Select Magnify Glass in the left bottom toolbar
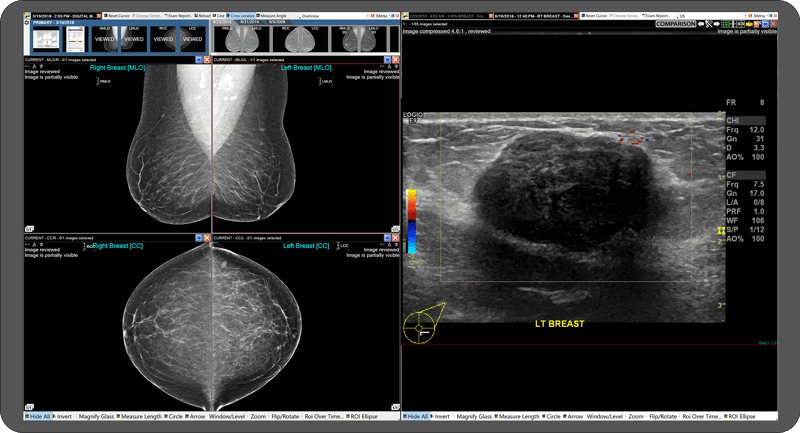The width and height of the screenshot is (800, 433). pos(95,417)
